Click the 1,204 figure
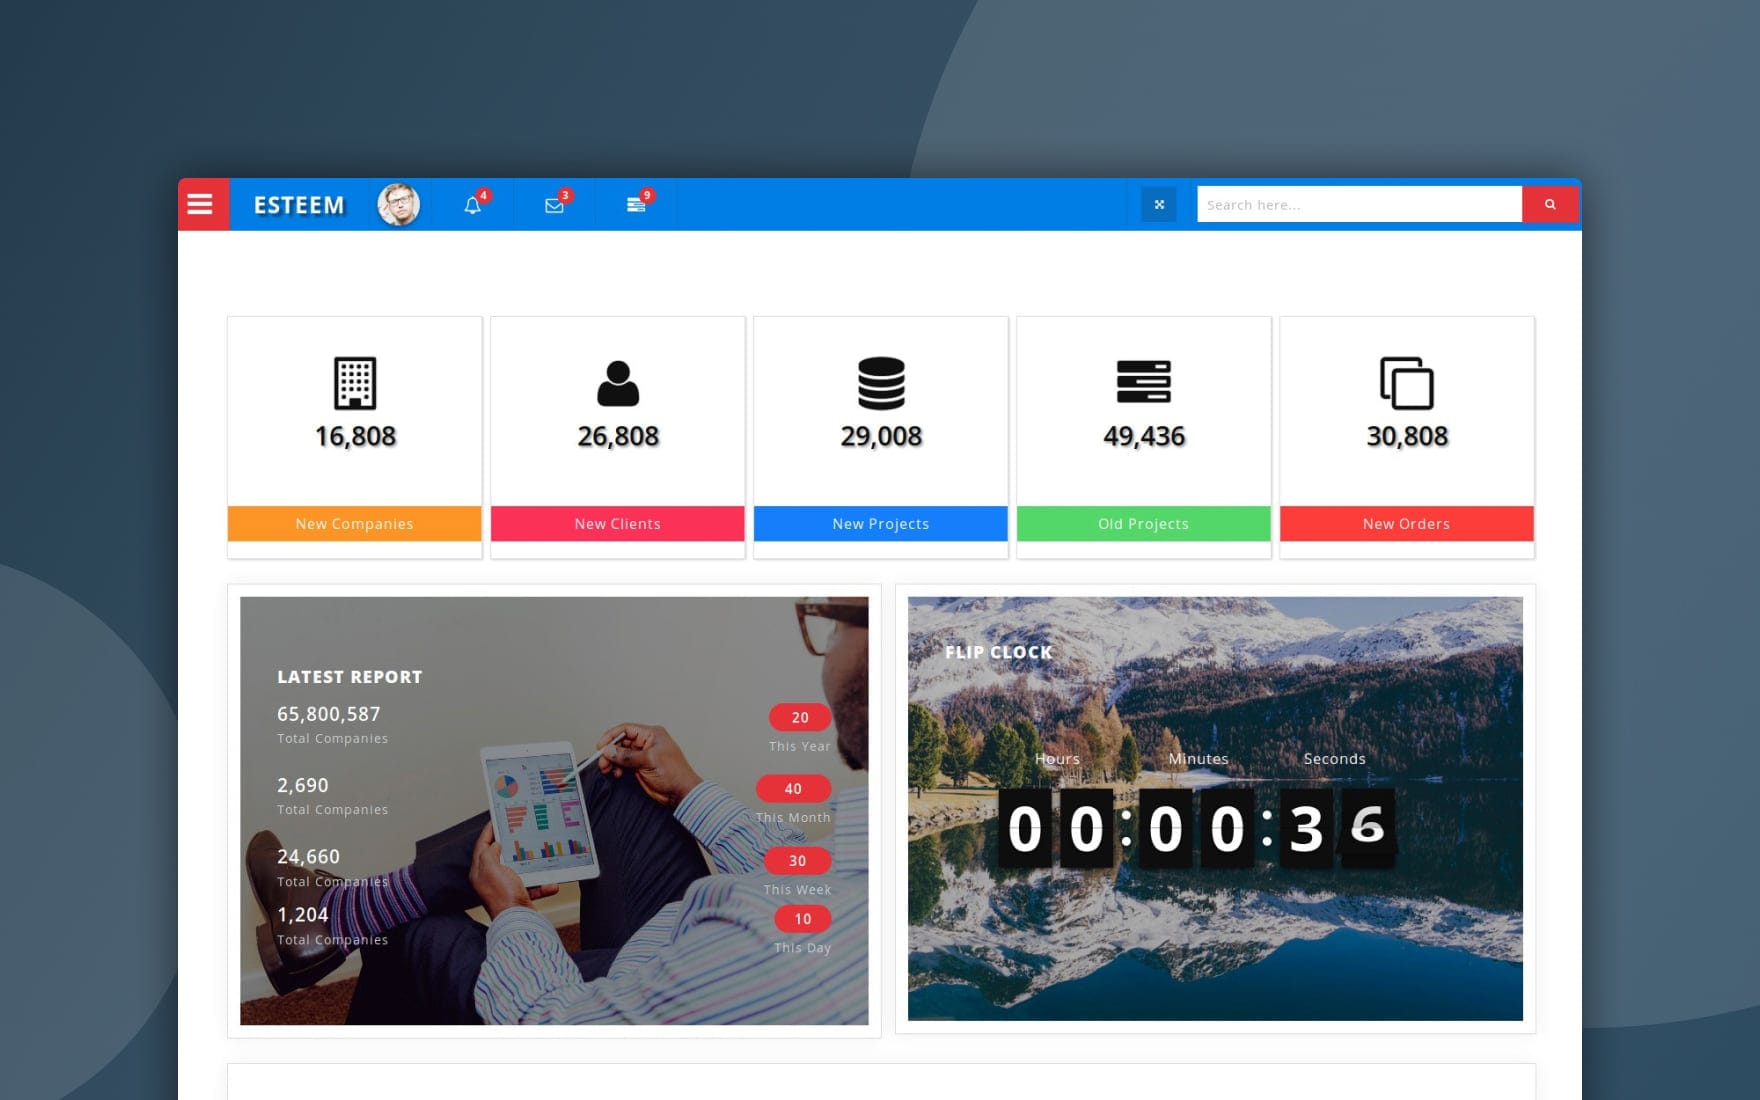 coord(303,914)
